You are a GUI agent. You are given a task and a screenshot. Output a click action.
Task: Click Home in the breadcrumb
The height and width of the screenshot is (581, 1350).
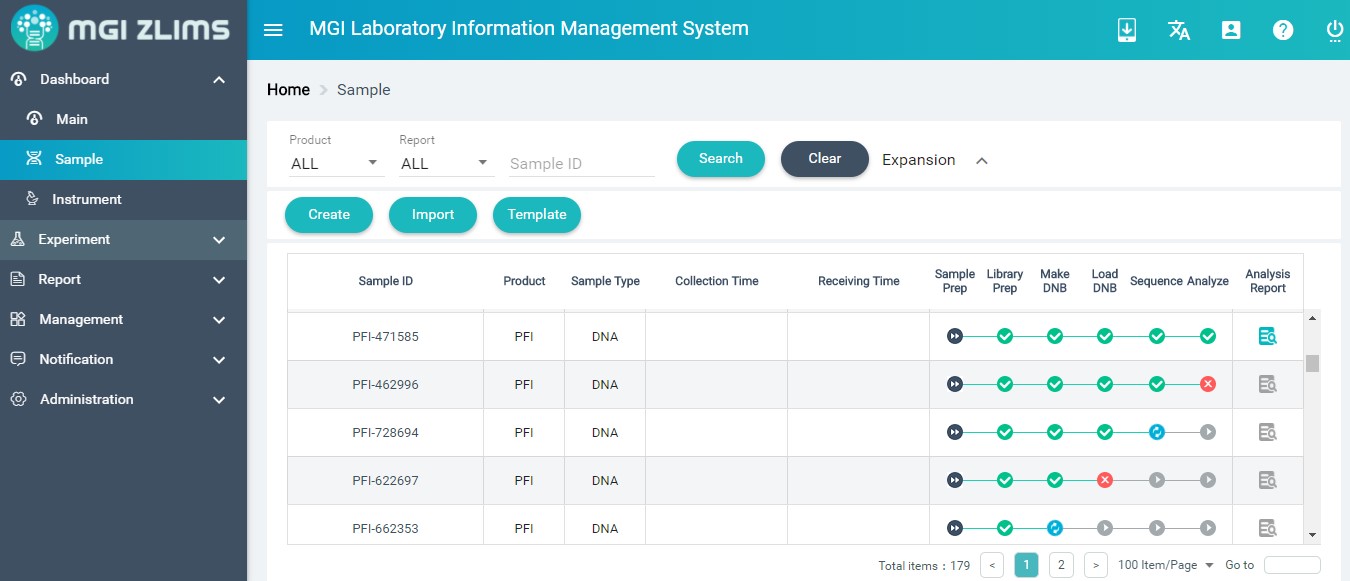tap(288, 90)
